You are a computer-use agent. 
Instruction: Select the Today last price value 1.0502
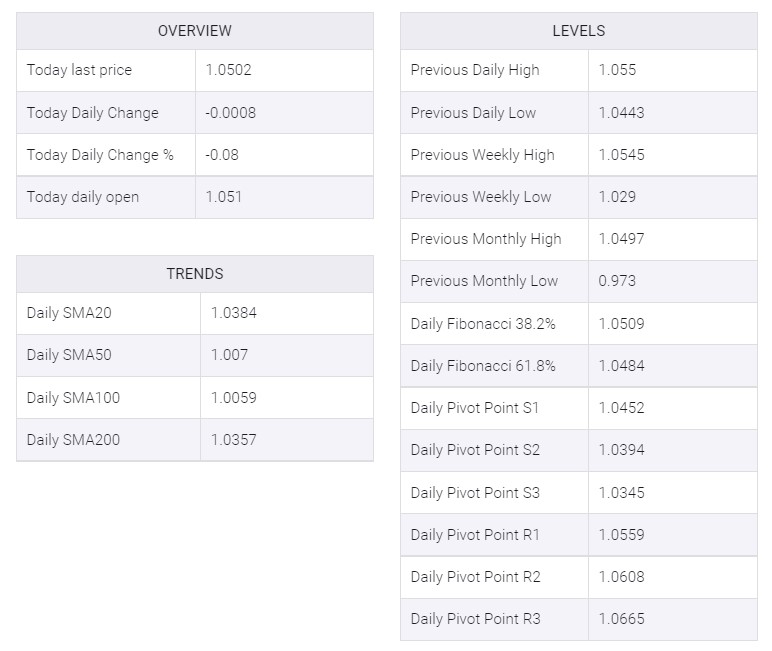coord(228,70)
